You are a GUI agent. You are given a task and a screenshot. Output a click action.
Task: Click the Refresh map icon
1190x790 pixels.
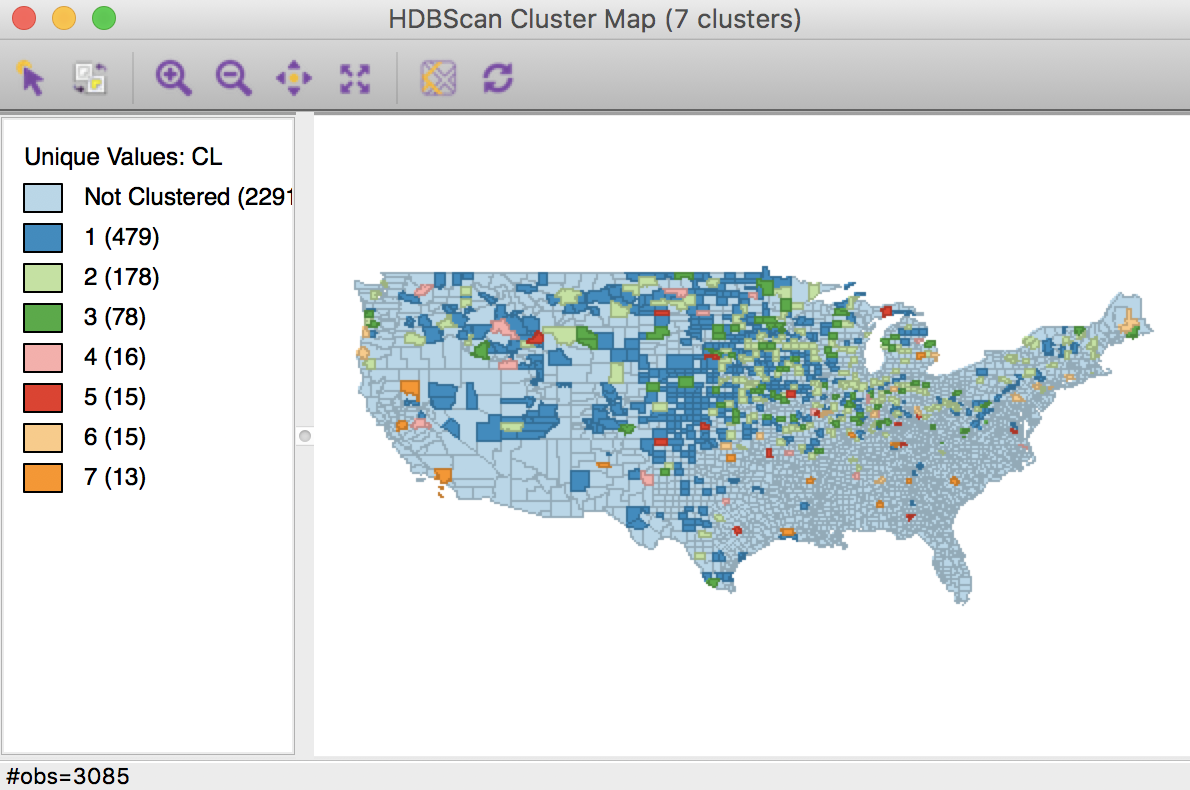(x=497, y=77)
